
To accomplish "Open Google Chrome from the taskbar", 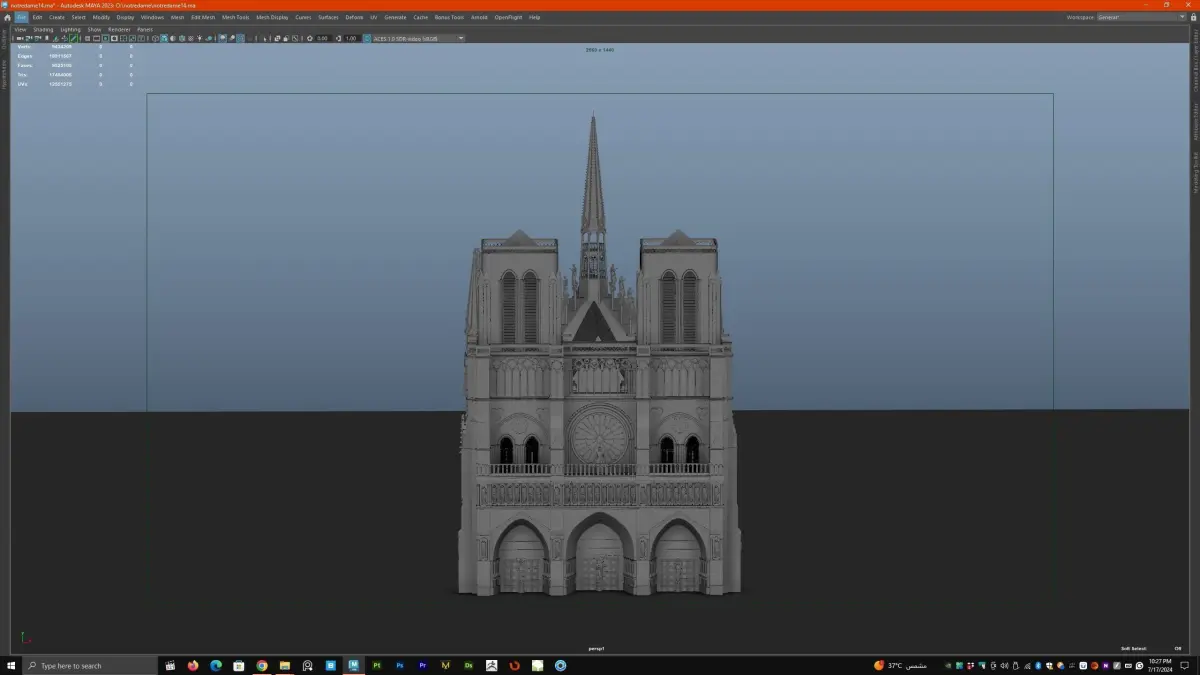I will tap(262, 665).
